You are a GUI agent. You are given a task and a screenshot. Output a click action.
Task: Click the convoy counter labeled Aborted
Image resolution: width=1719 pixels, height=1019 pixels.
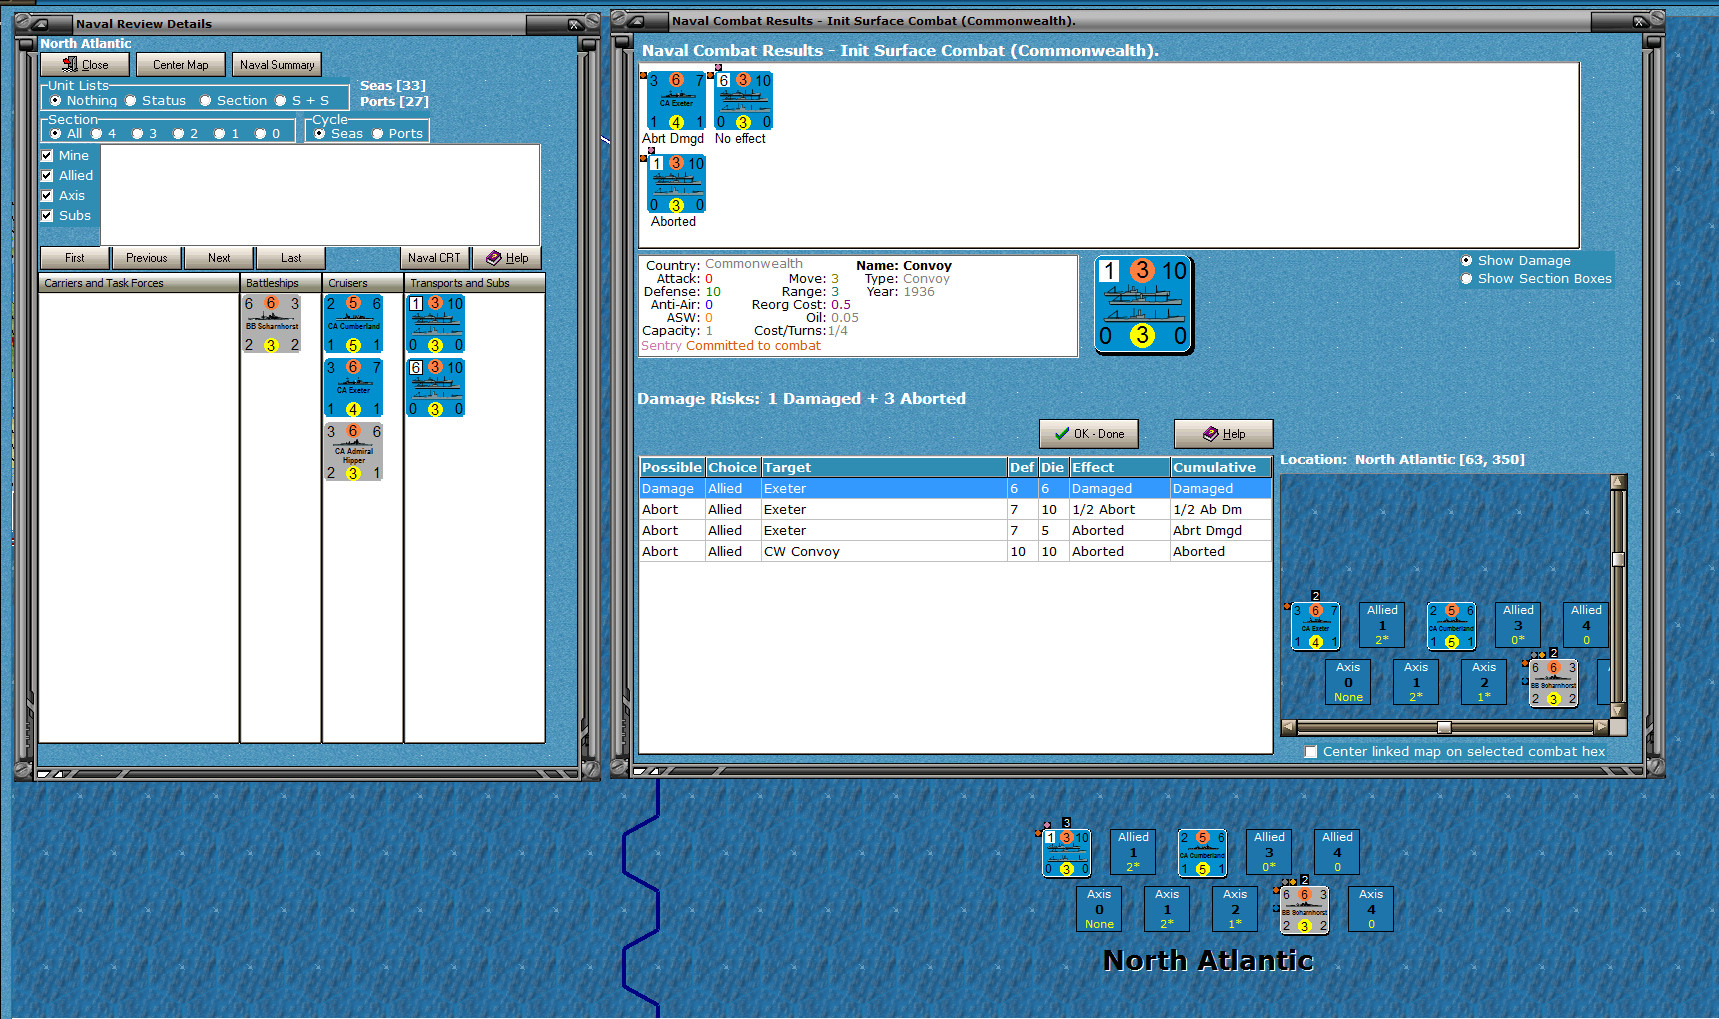coord(677,184)
